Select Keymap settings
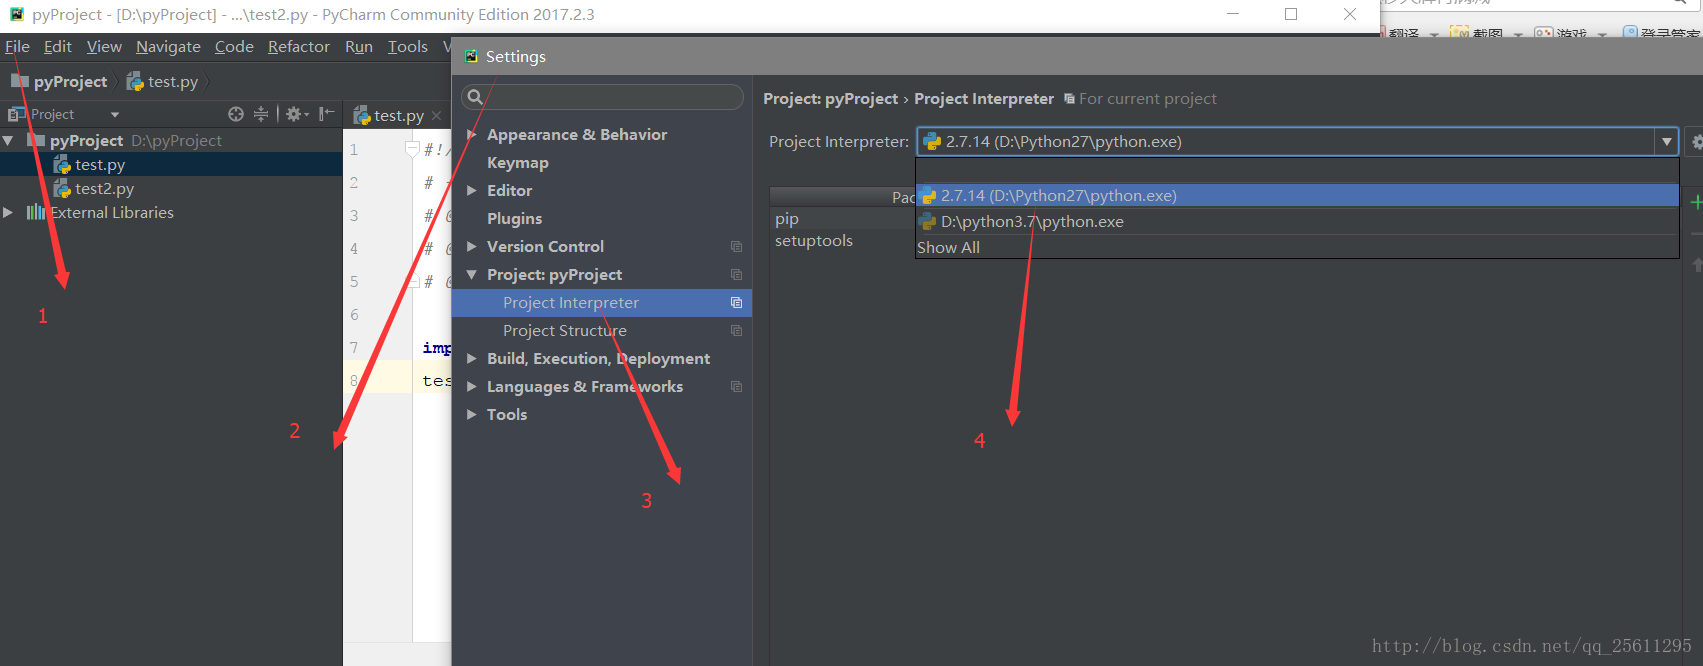 (x=517, y=163)
